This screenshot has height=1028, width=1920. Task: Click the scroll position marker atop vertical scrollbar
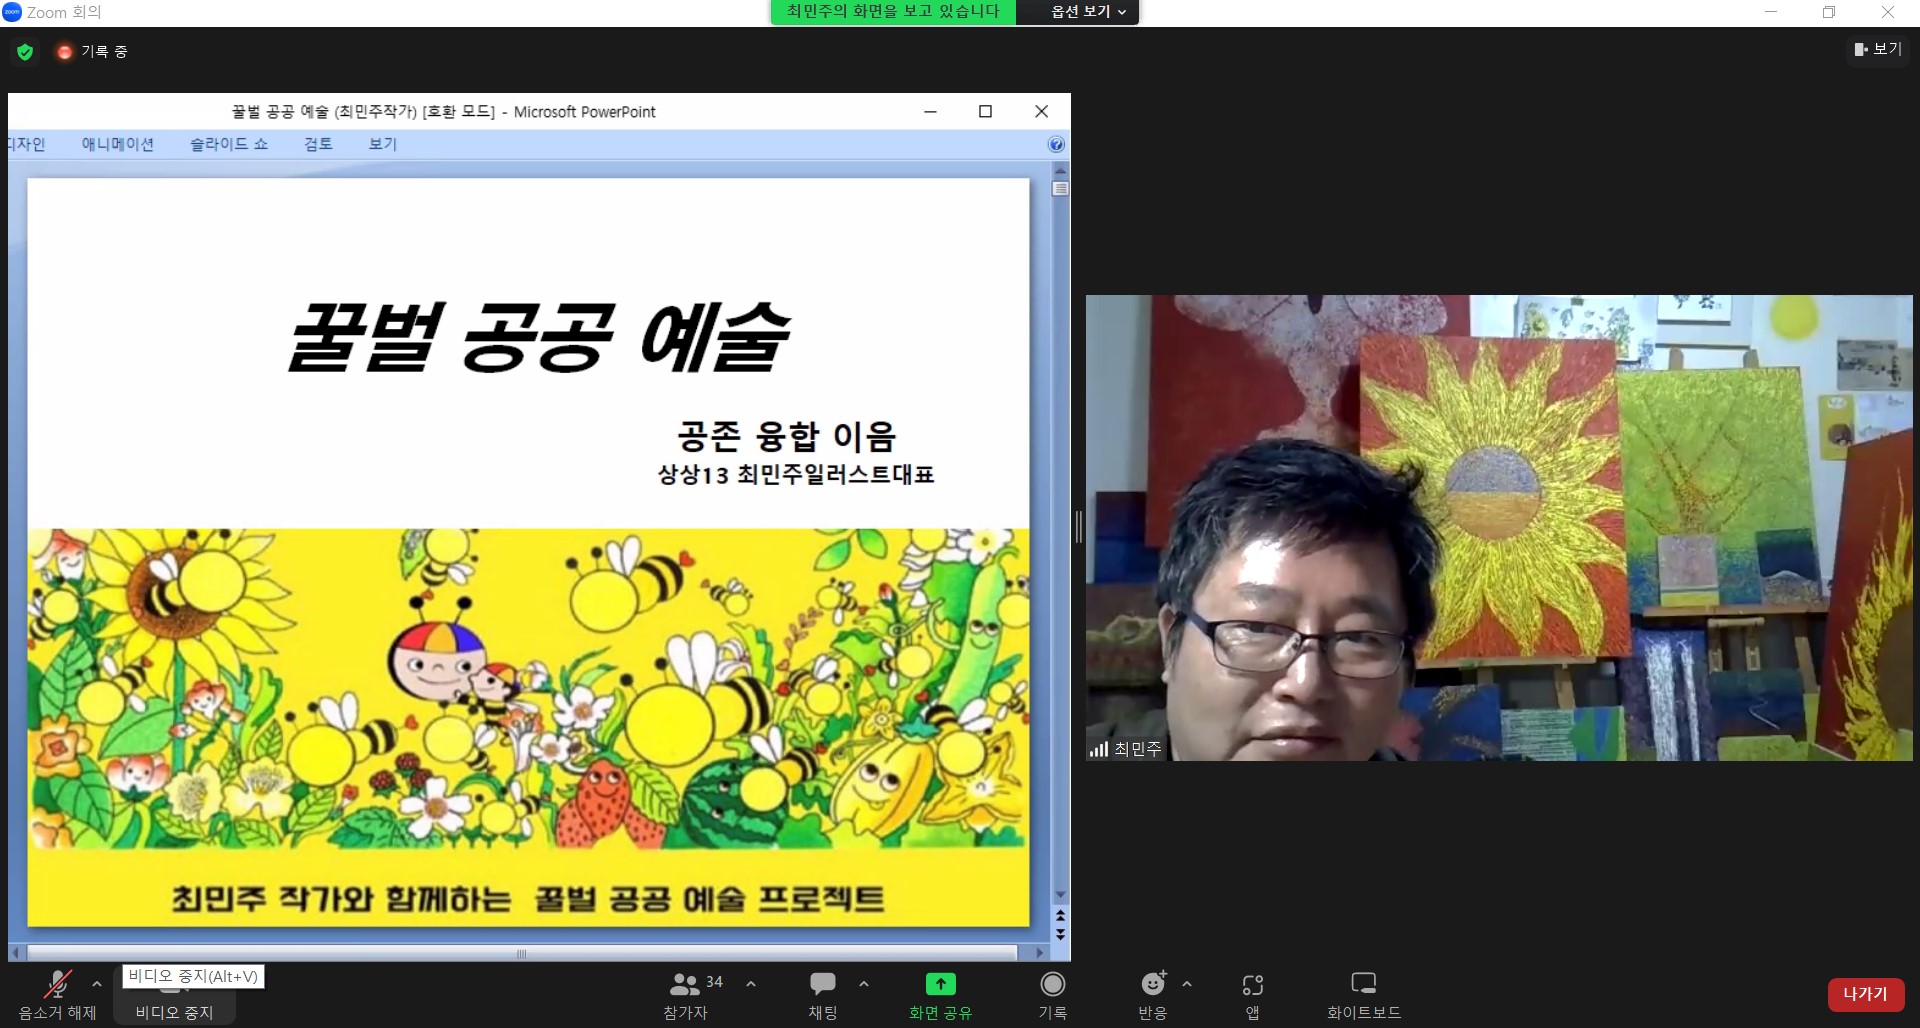click(x=1061, y=188)
